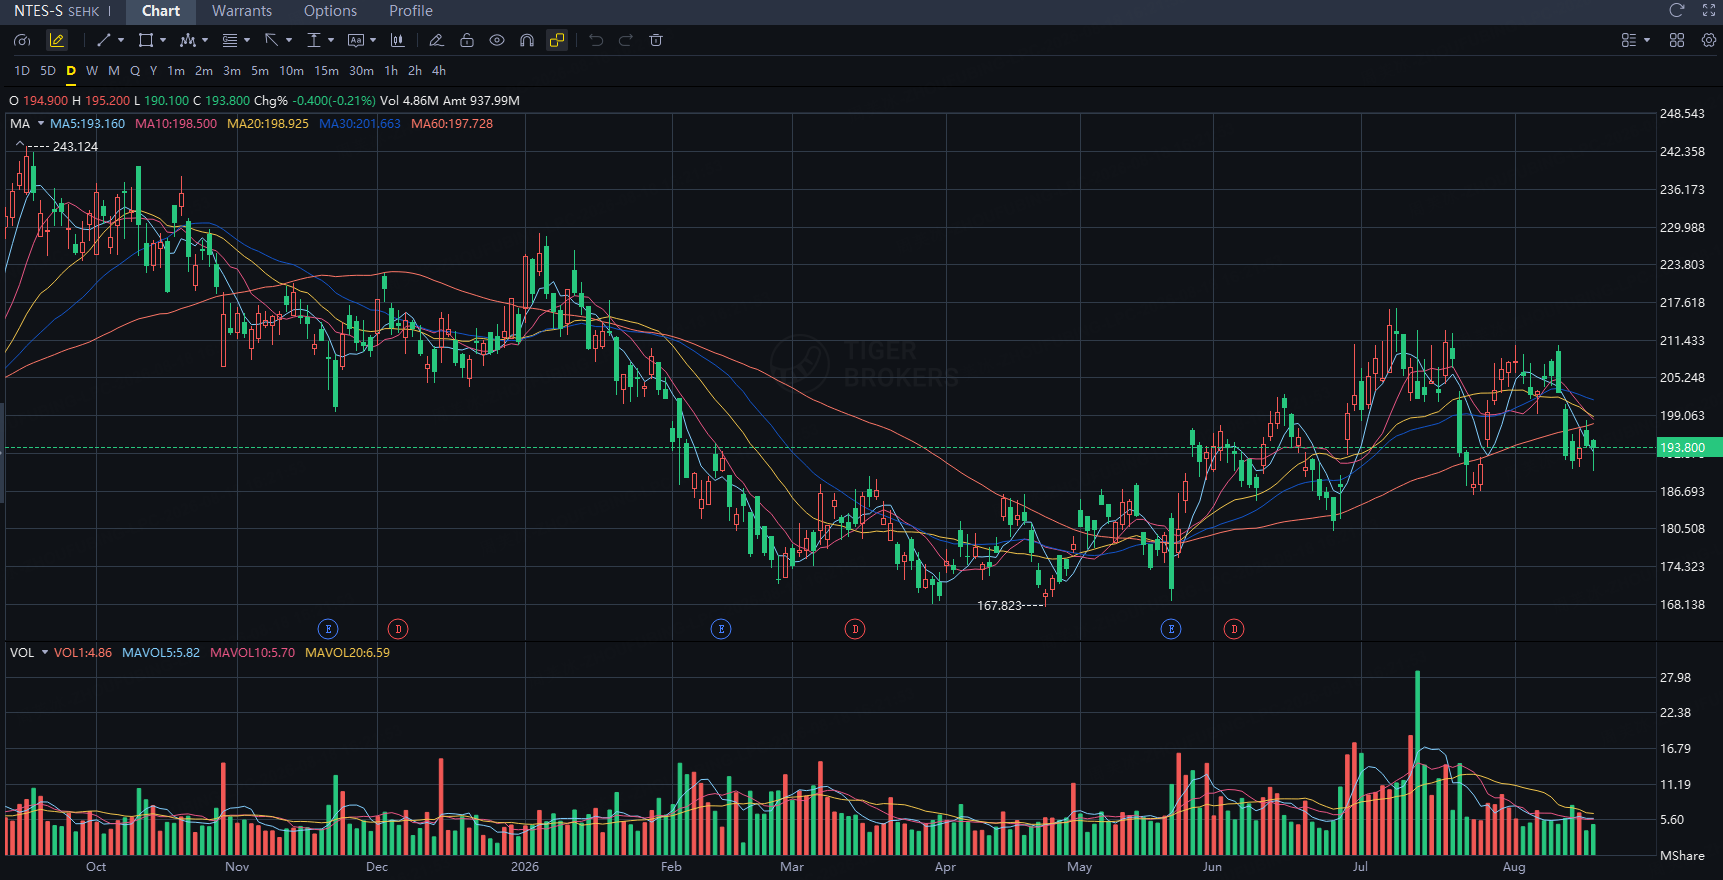Click the chart refresh icon
Viewport: 1723px width, 880px height.
pyautogui.click(x=1677, y=10)
